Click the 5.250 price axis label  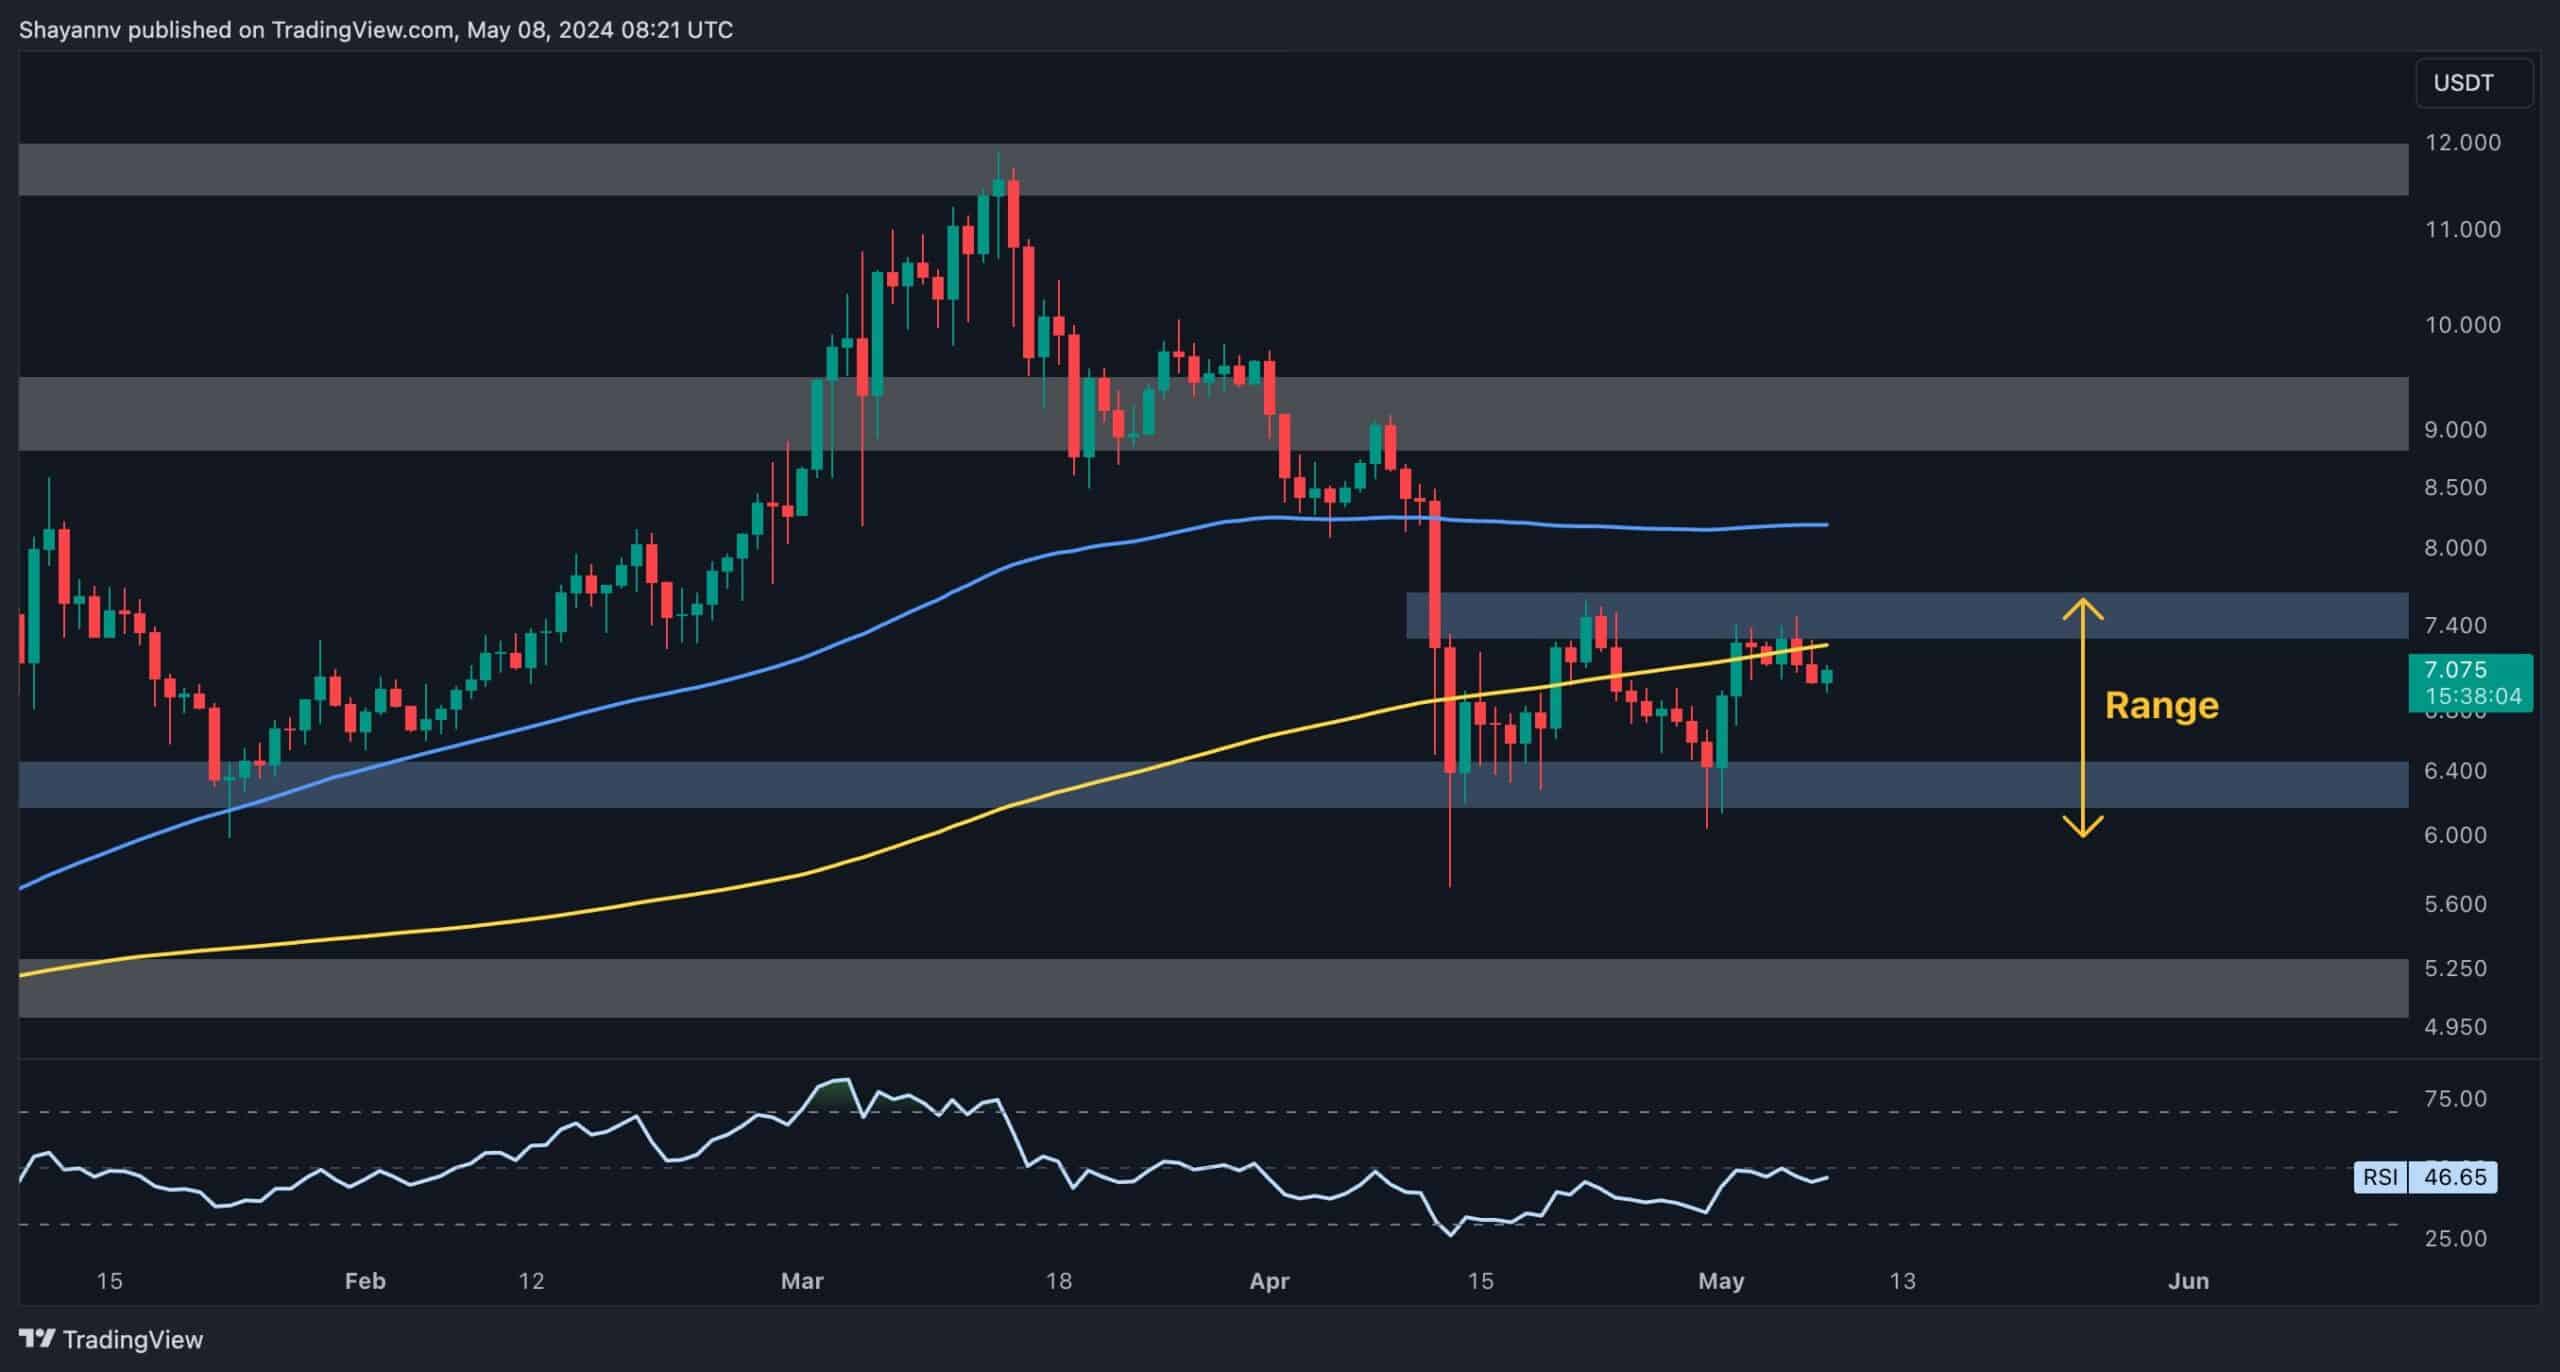click(x=2454, y=968)
